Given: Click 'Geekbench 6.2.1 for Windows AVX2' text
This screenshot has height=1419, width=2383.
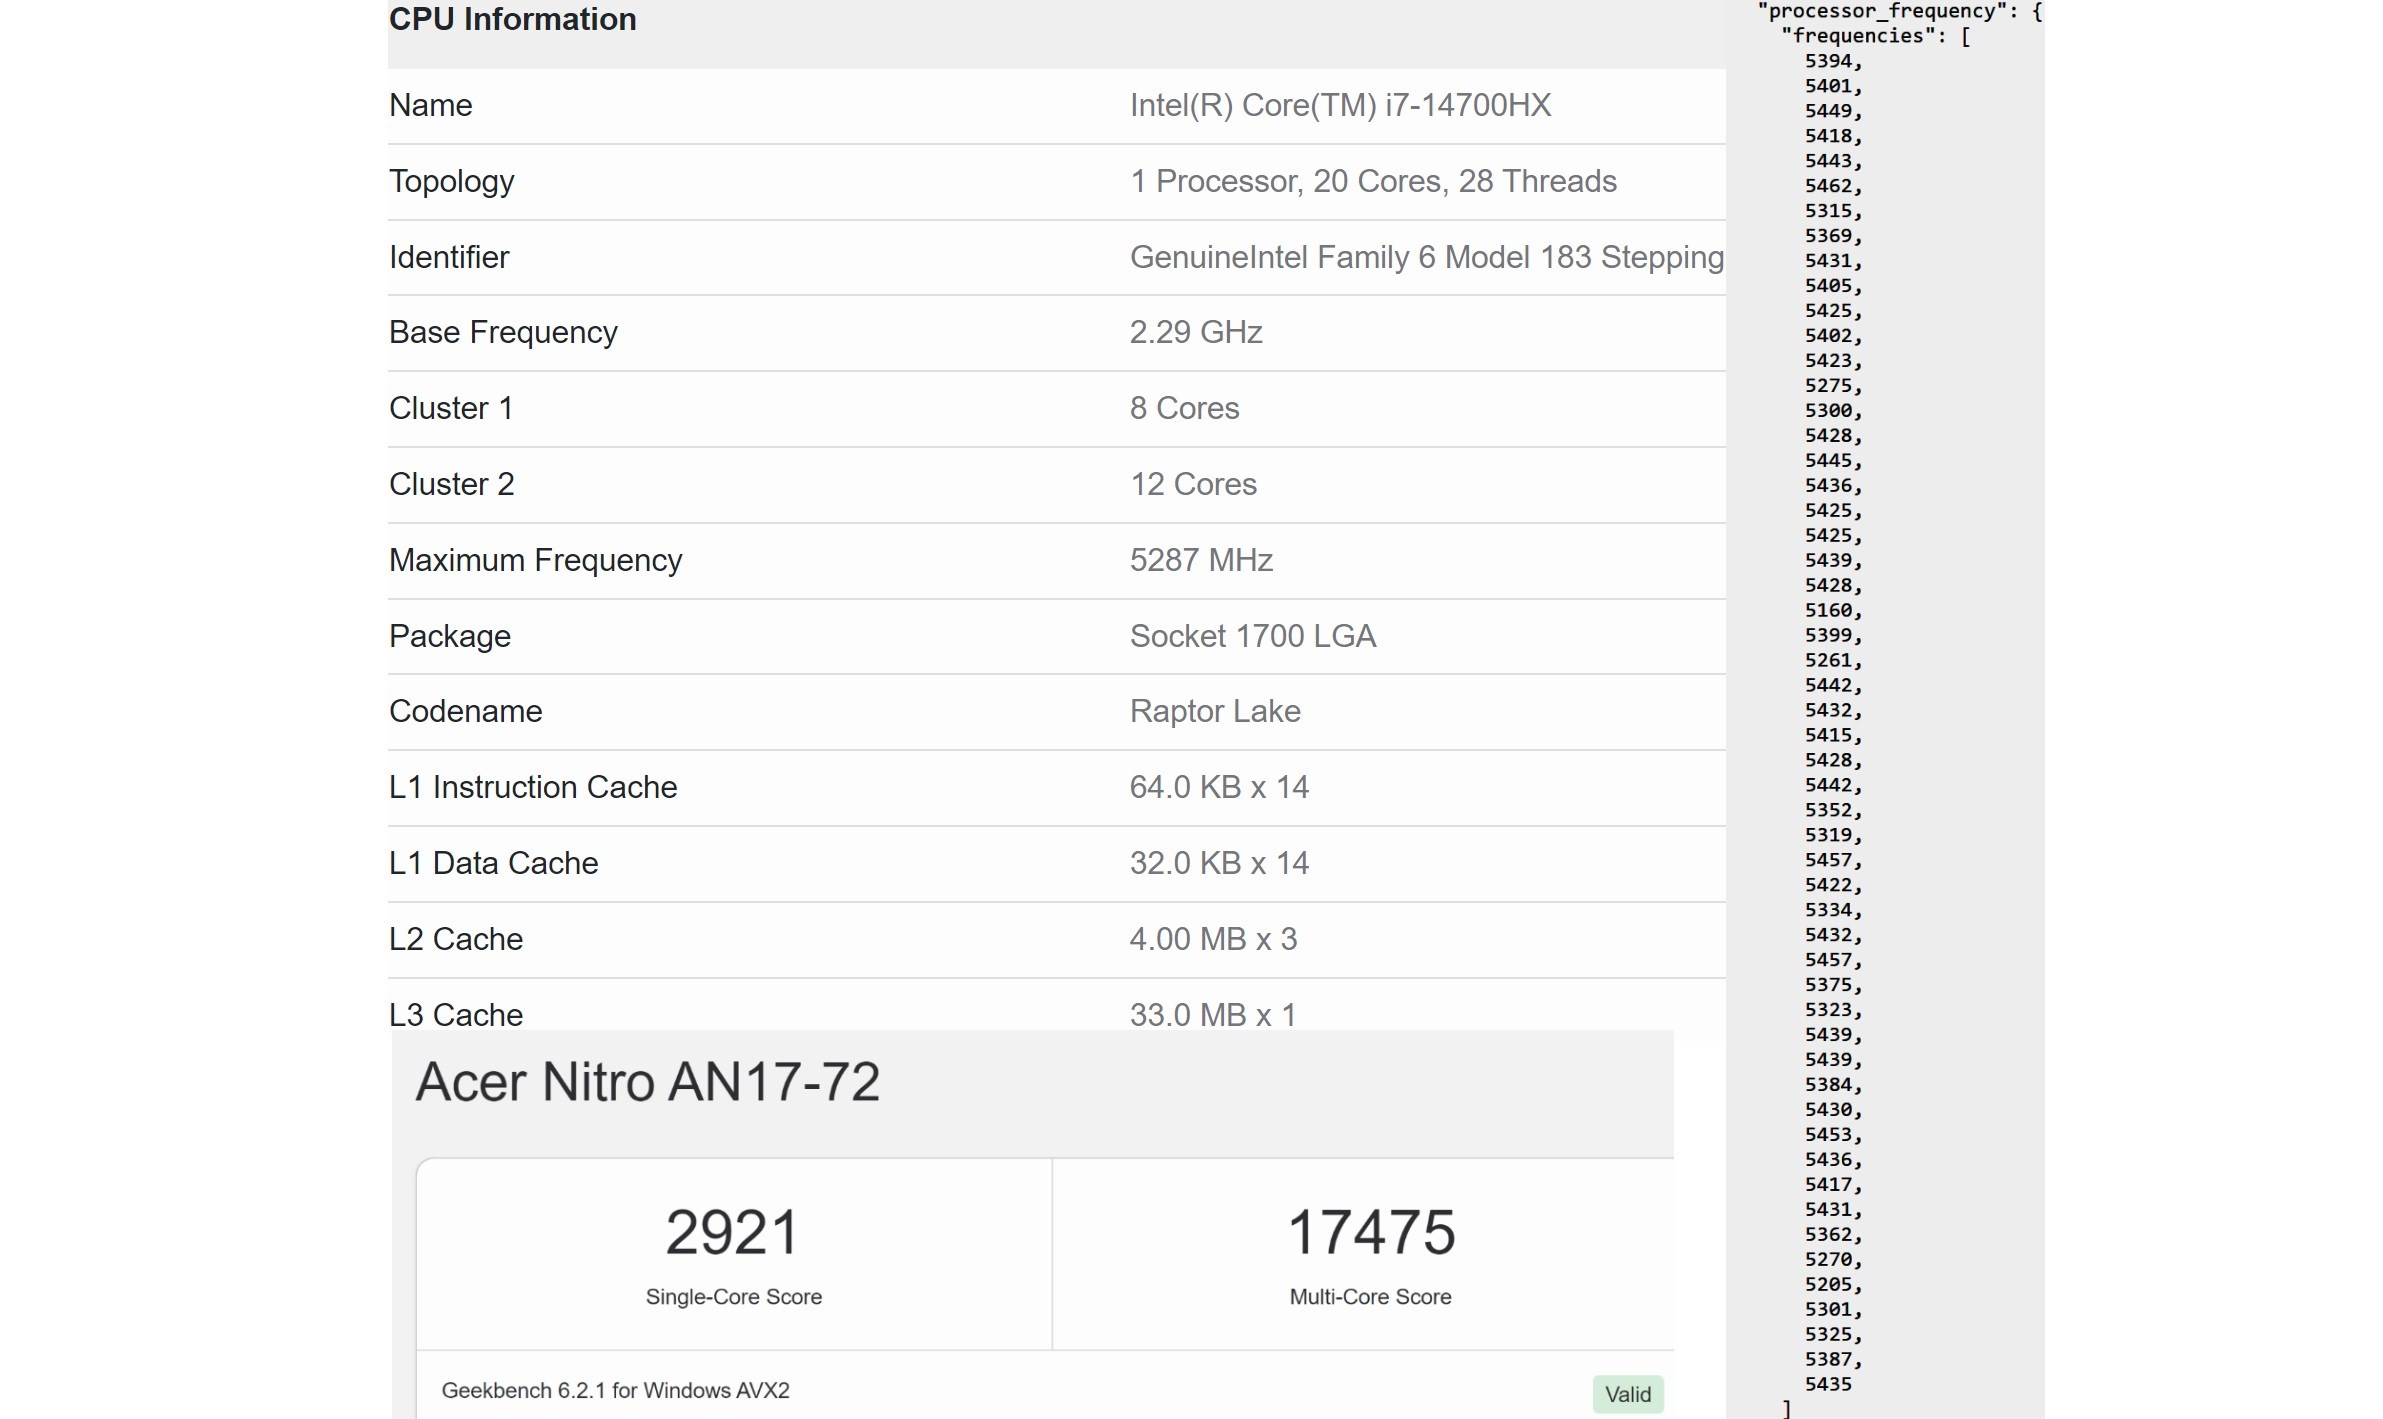Looking at the screenshot, I should click(x=615, y=1391).
